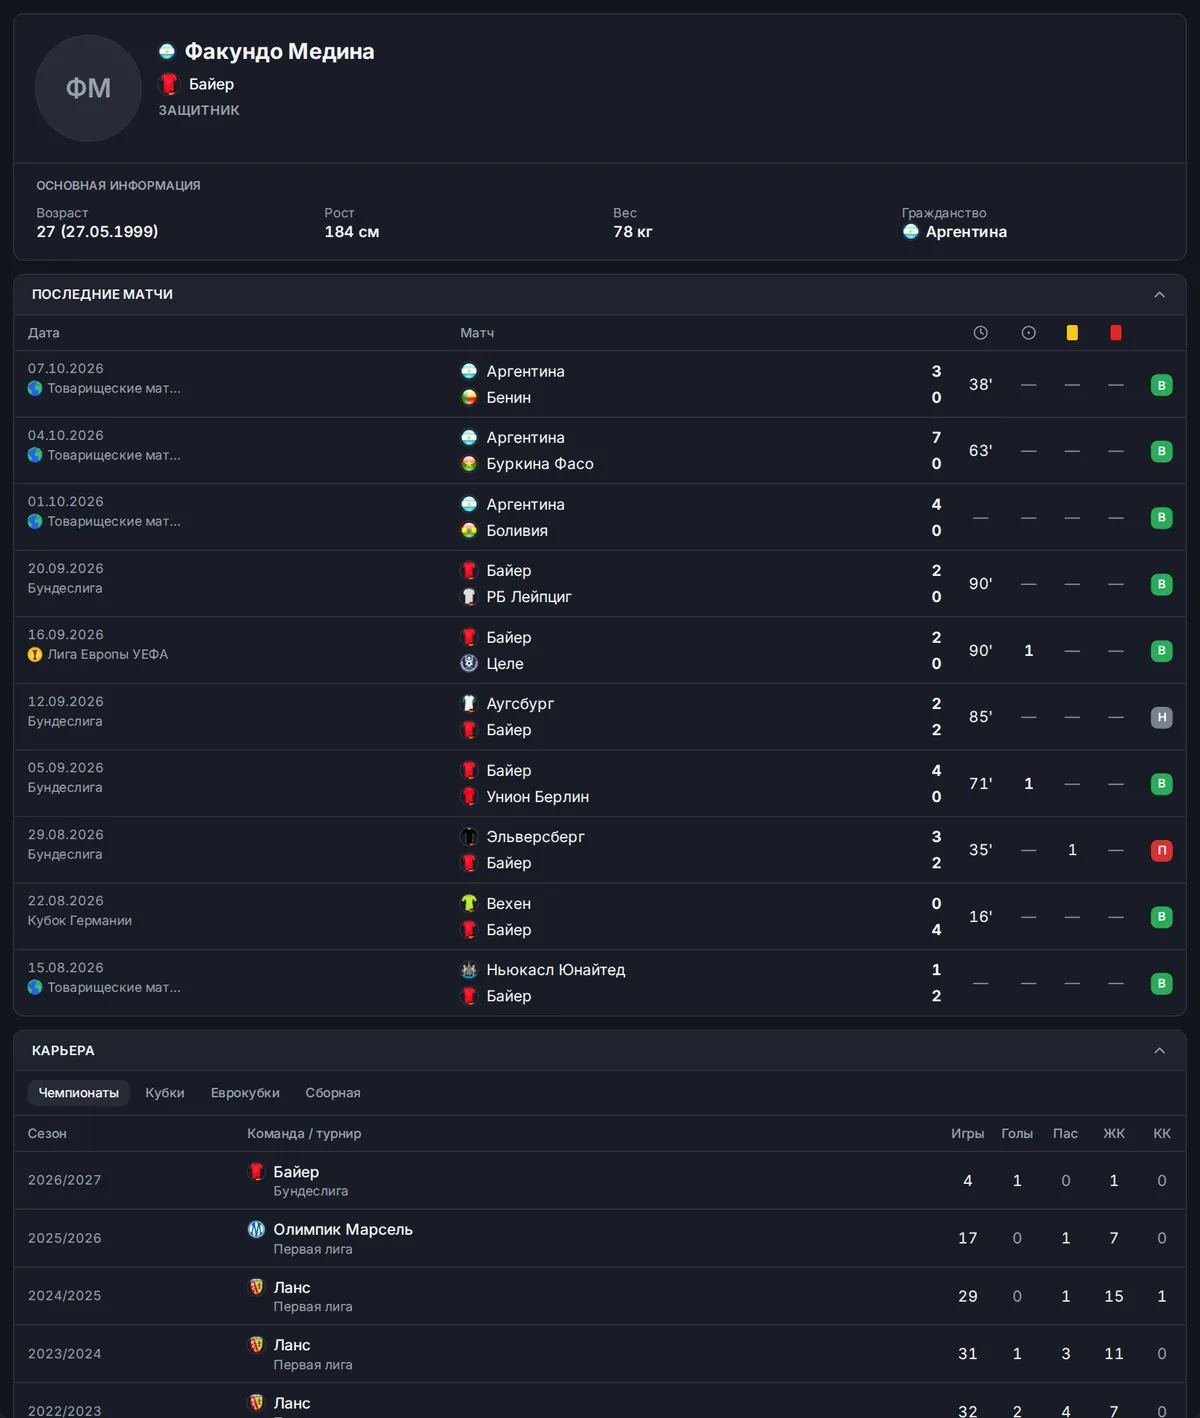
Task: Collapse the Последние матчи section
Action: tap(1160, 294)
